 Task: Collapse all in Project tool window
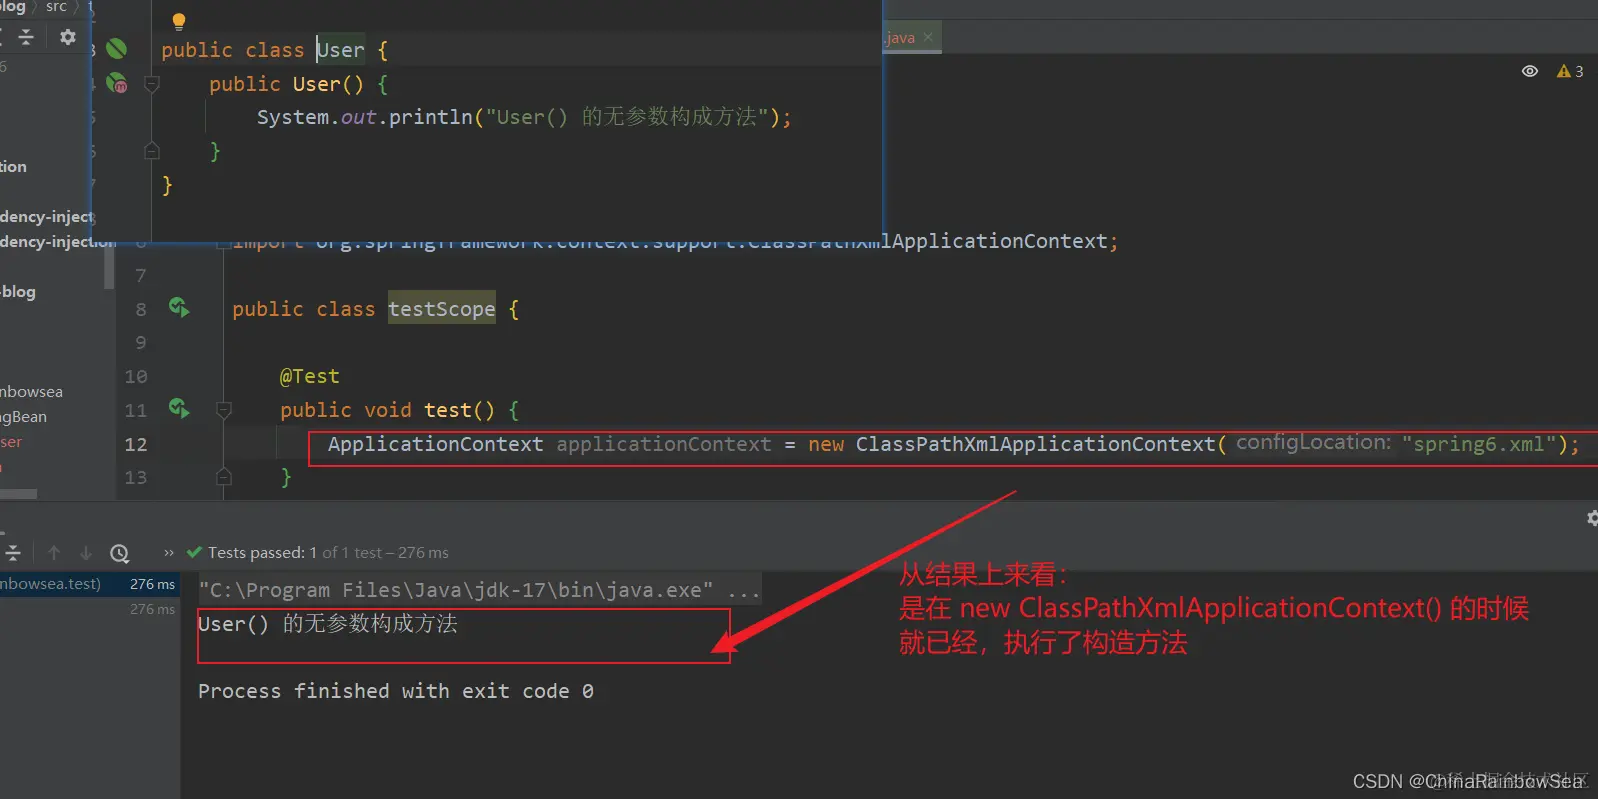[26, 37]
